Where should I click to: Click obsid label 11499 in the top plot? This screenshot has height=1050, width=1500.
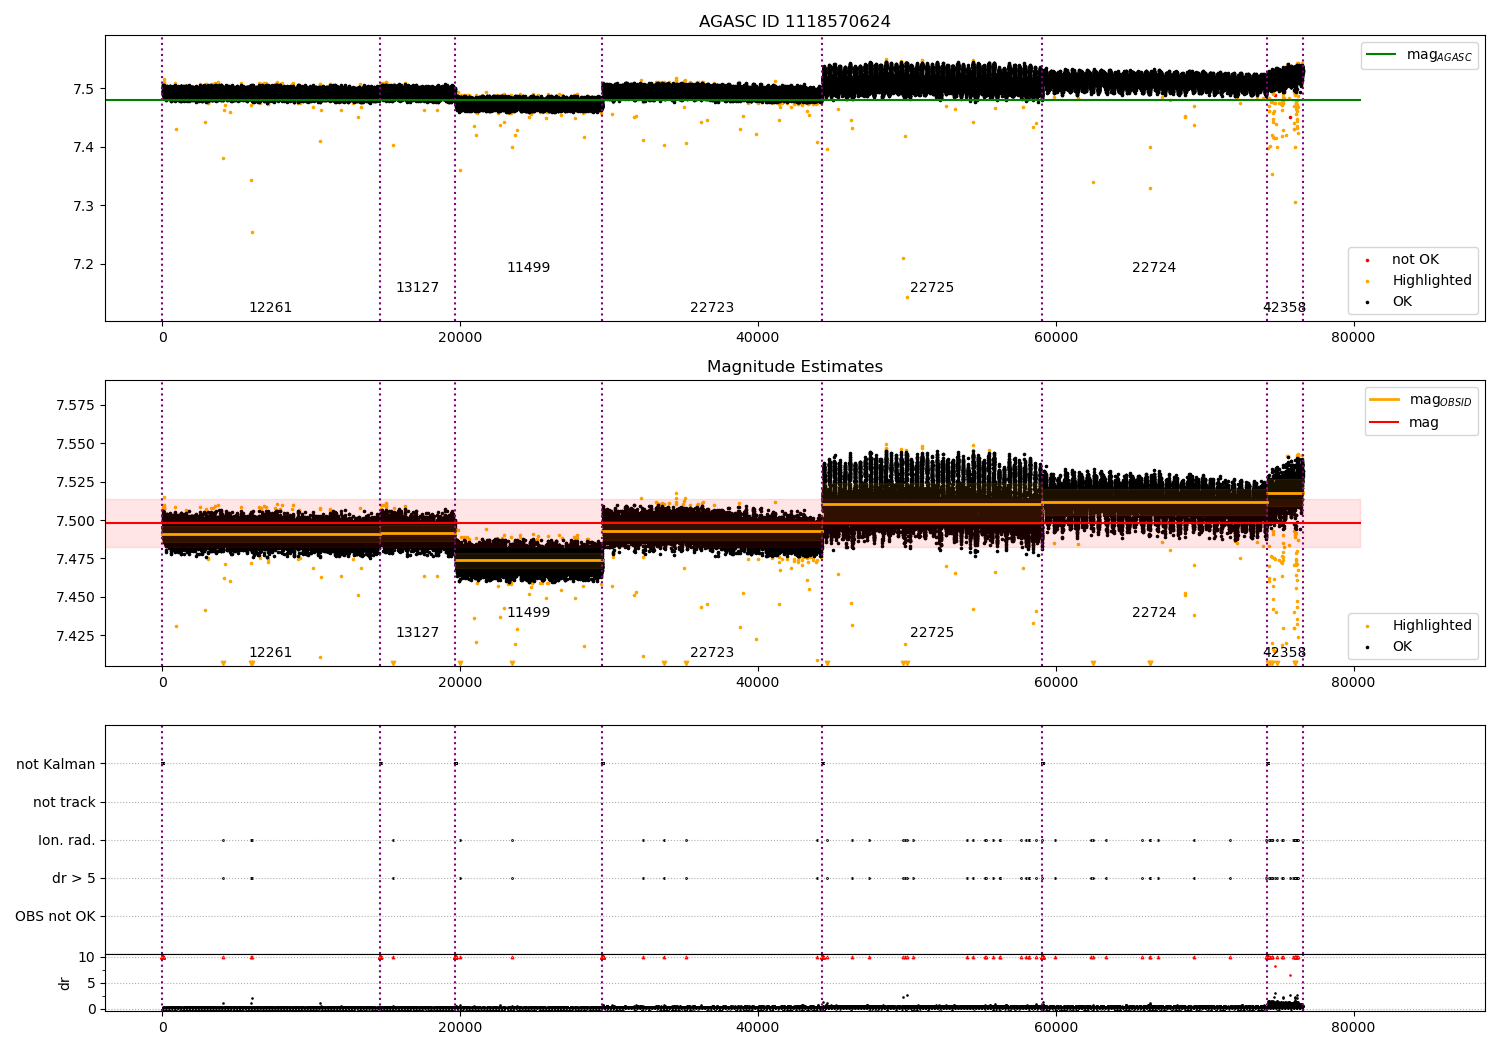[528, 268]
